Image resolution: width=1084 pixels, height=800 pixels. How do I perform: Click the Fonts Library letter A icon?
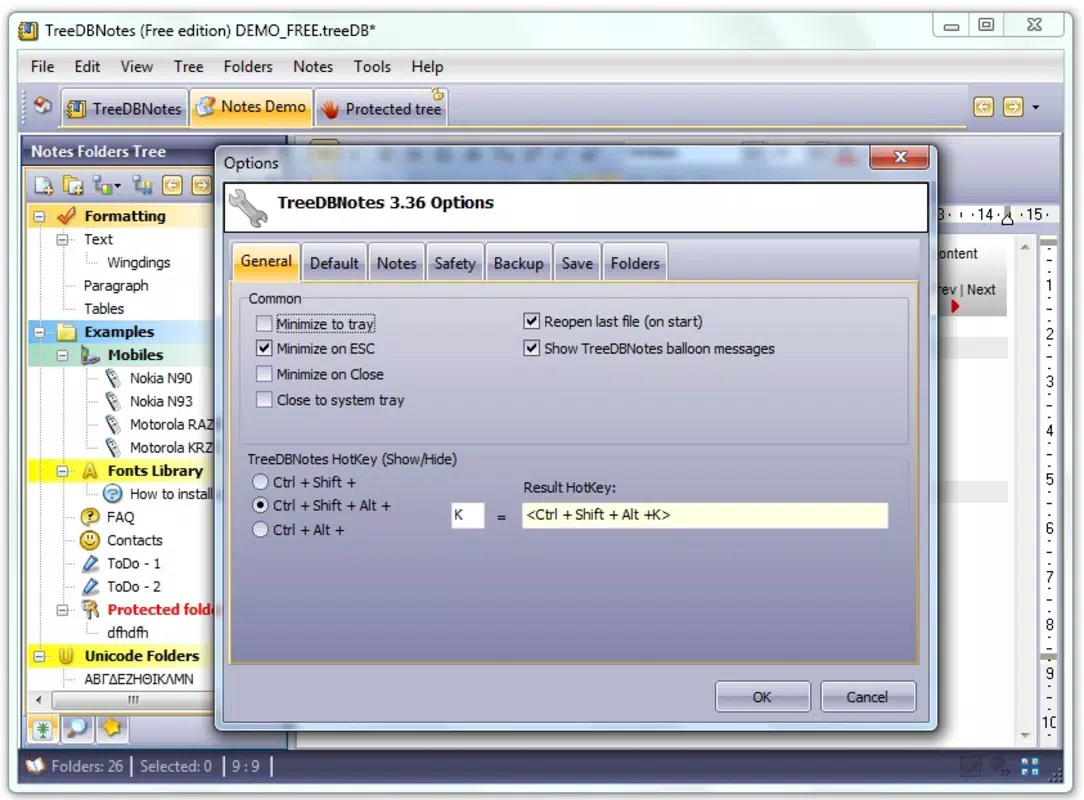90,471
